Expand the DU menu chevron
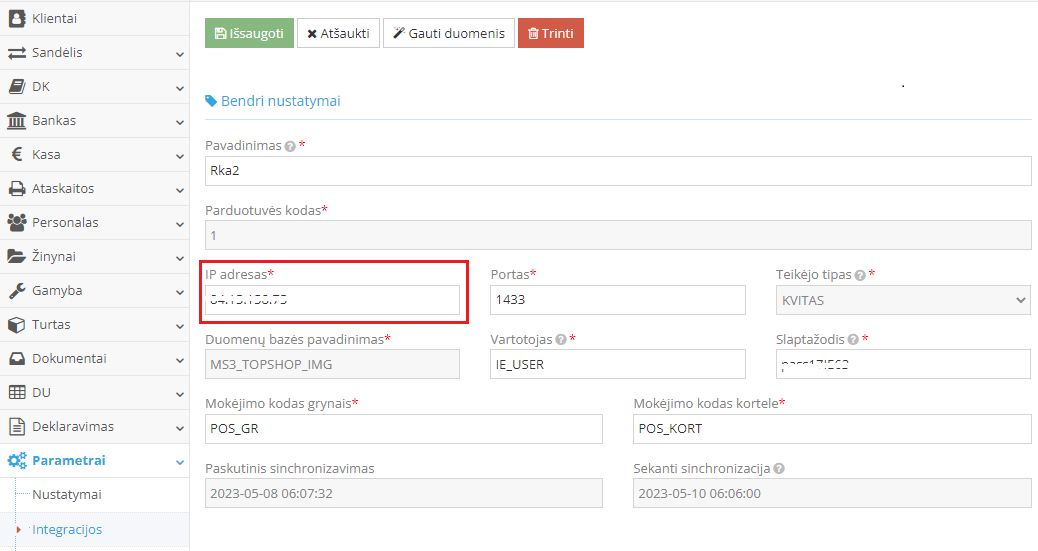 (179, 395)
